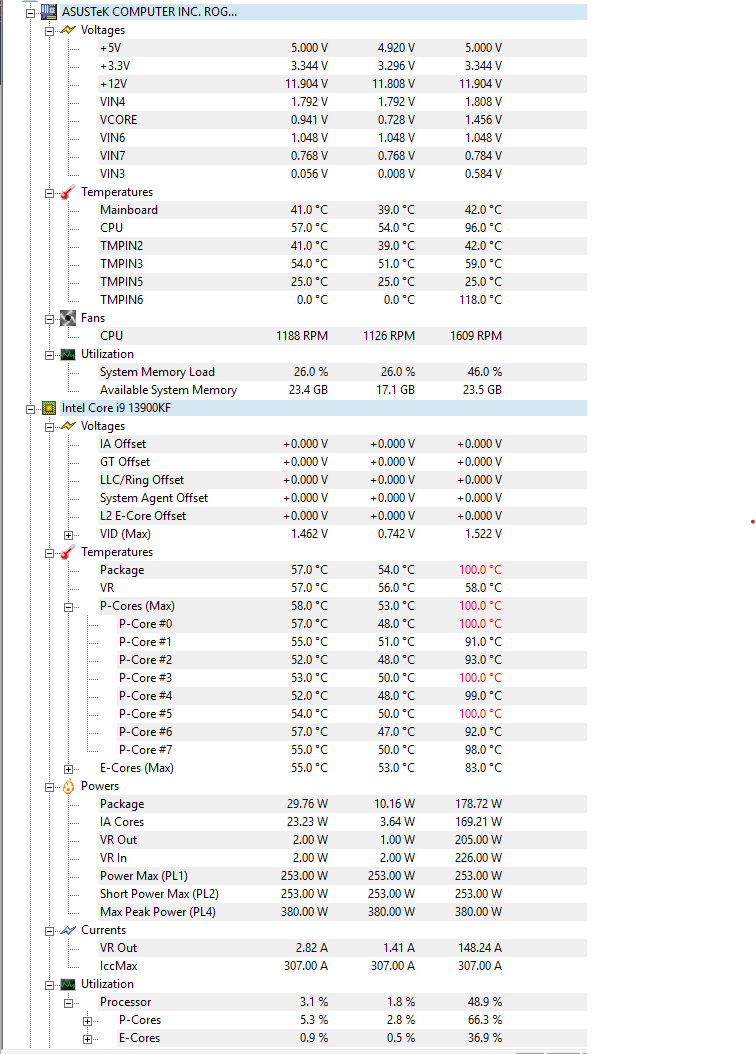
Task: Select the P-Core #0 row
Action: [351, 624]
